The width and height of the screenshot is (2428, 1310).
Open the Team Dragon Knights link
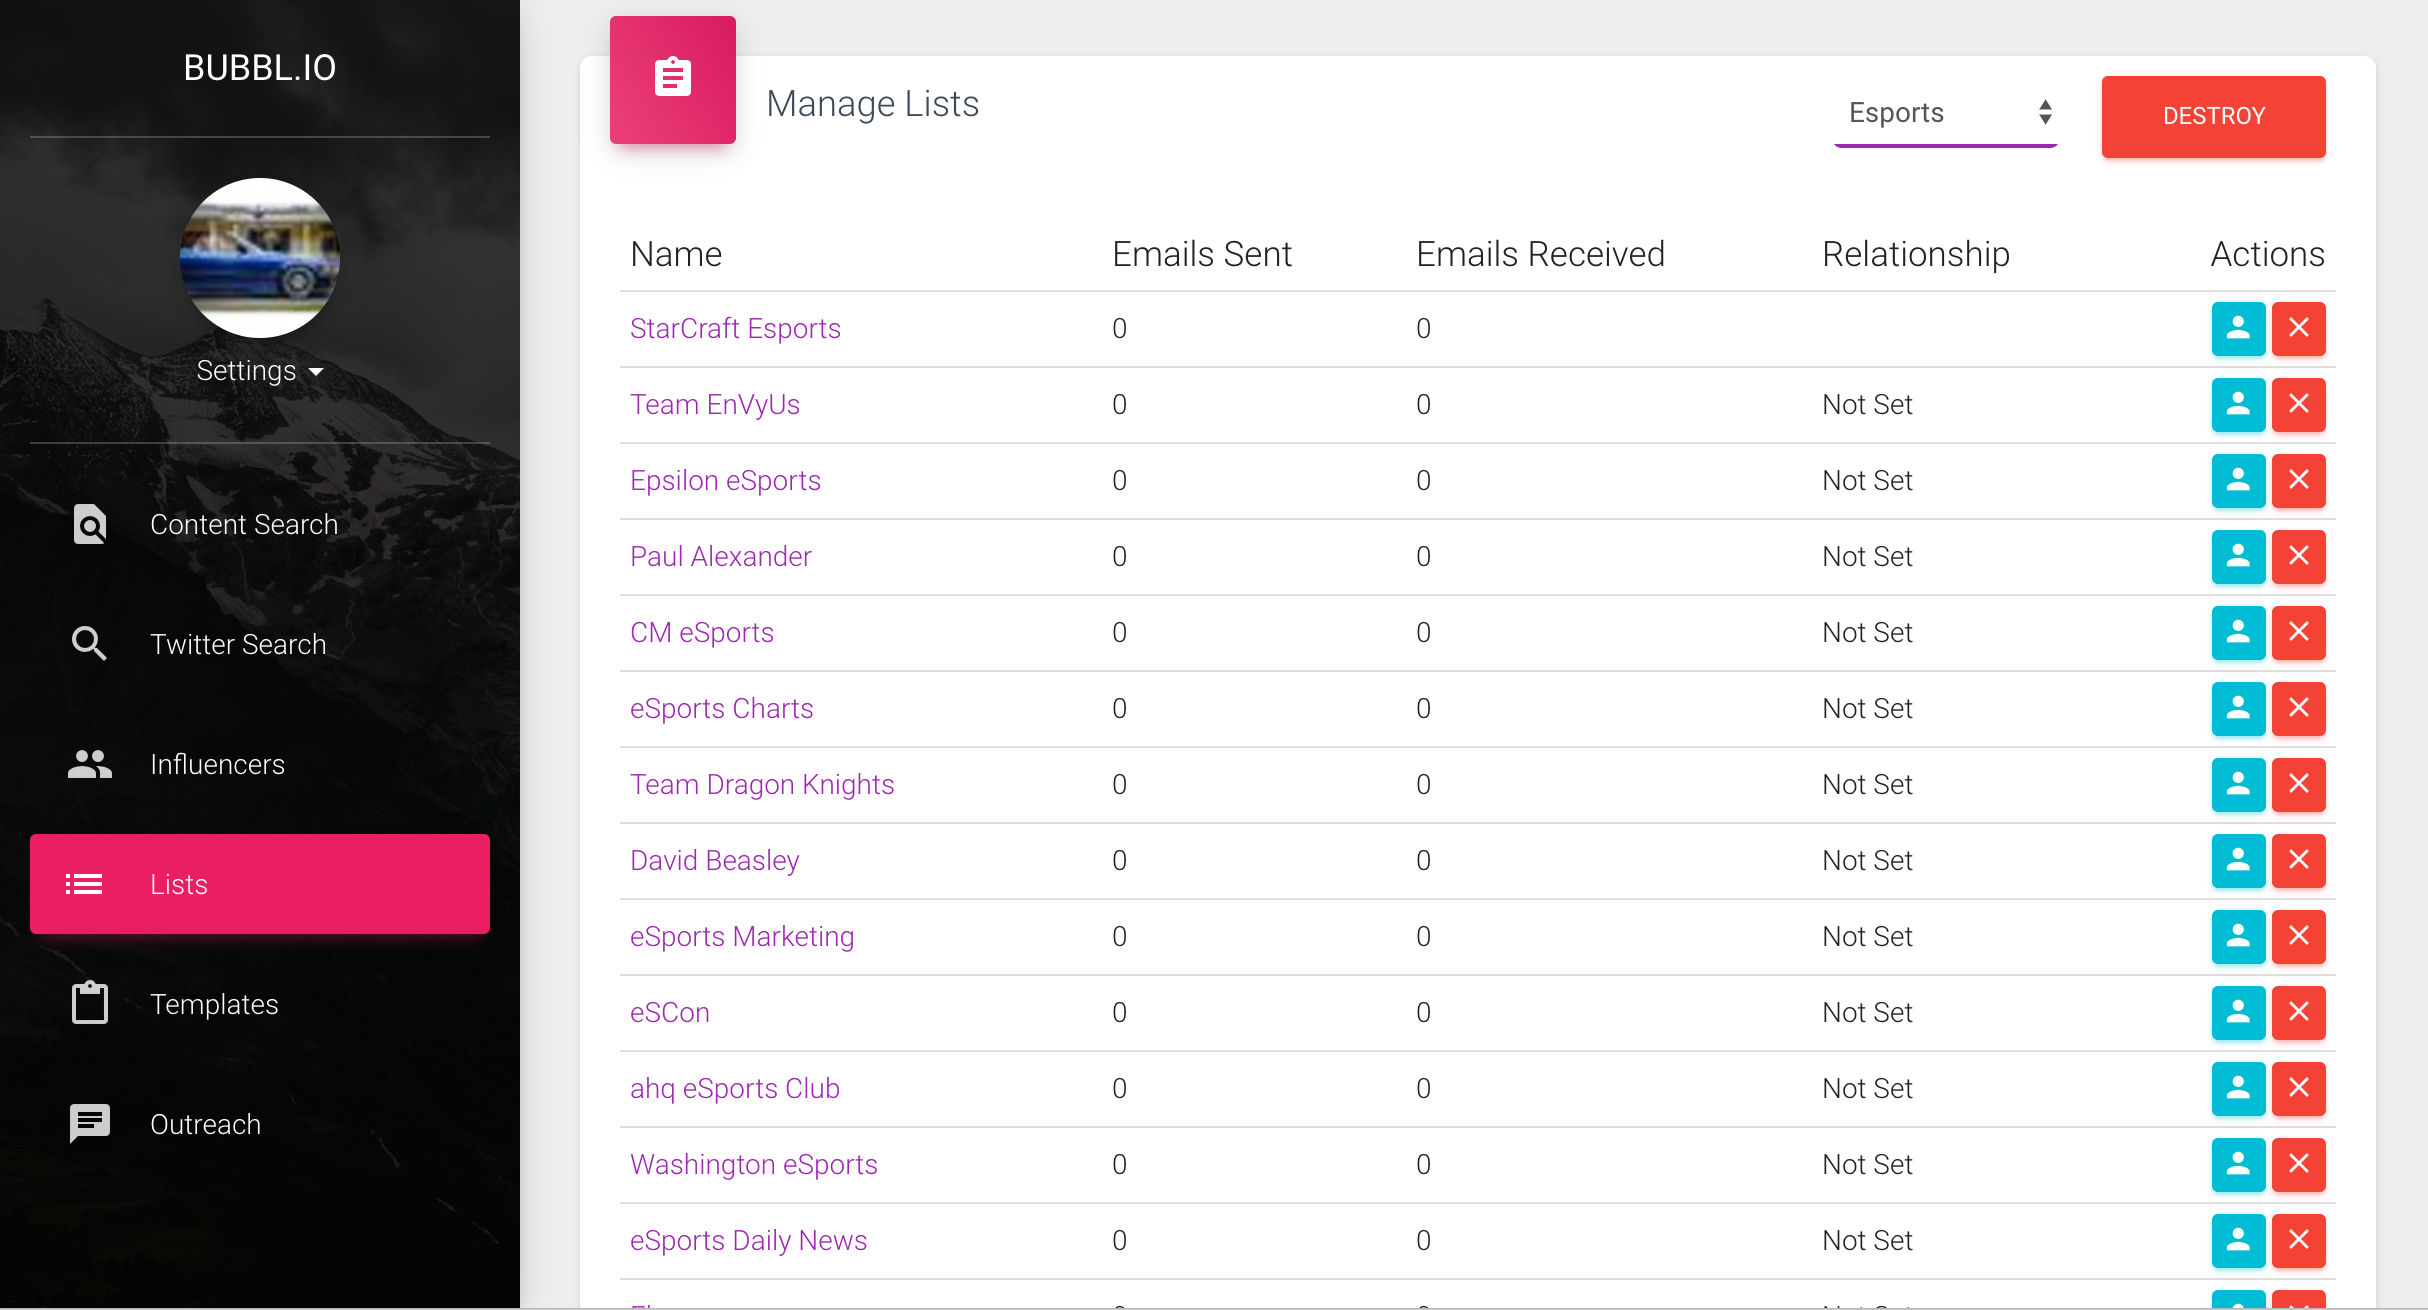(x=762, y=784)
